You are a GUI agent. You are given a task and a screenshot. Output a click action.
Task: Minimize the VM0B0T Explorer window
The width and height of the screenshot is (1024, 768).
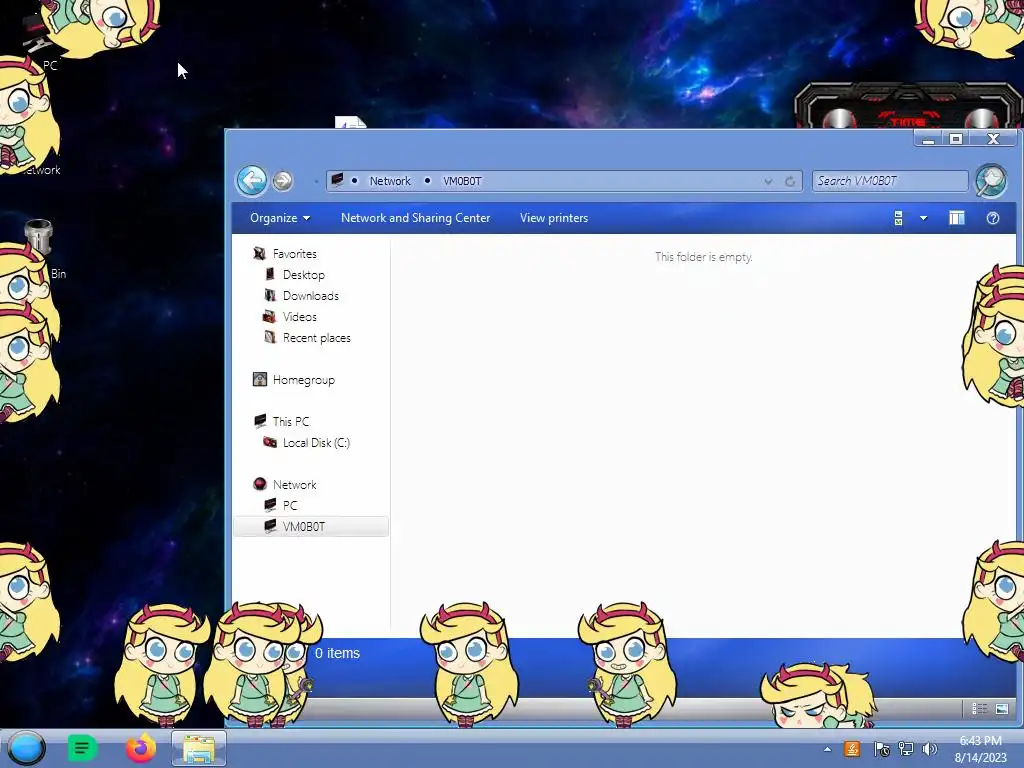(x=929, y=138)
